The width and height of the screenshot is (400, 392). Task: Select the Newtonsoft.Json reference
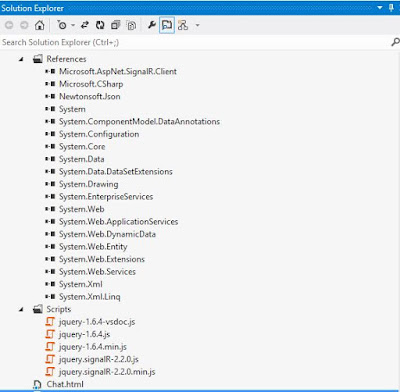point(90,97)
